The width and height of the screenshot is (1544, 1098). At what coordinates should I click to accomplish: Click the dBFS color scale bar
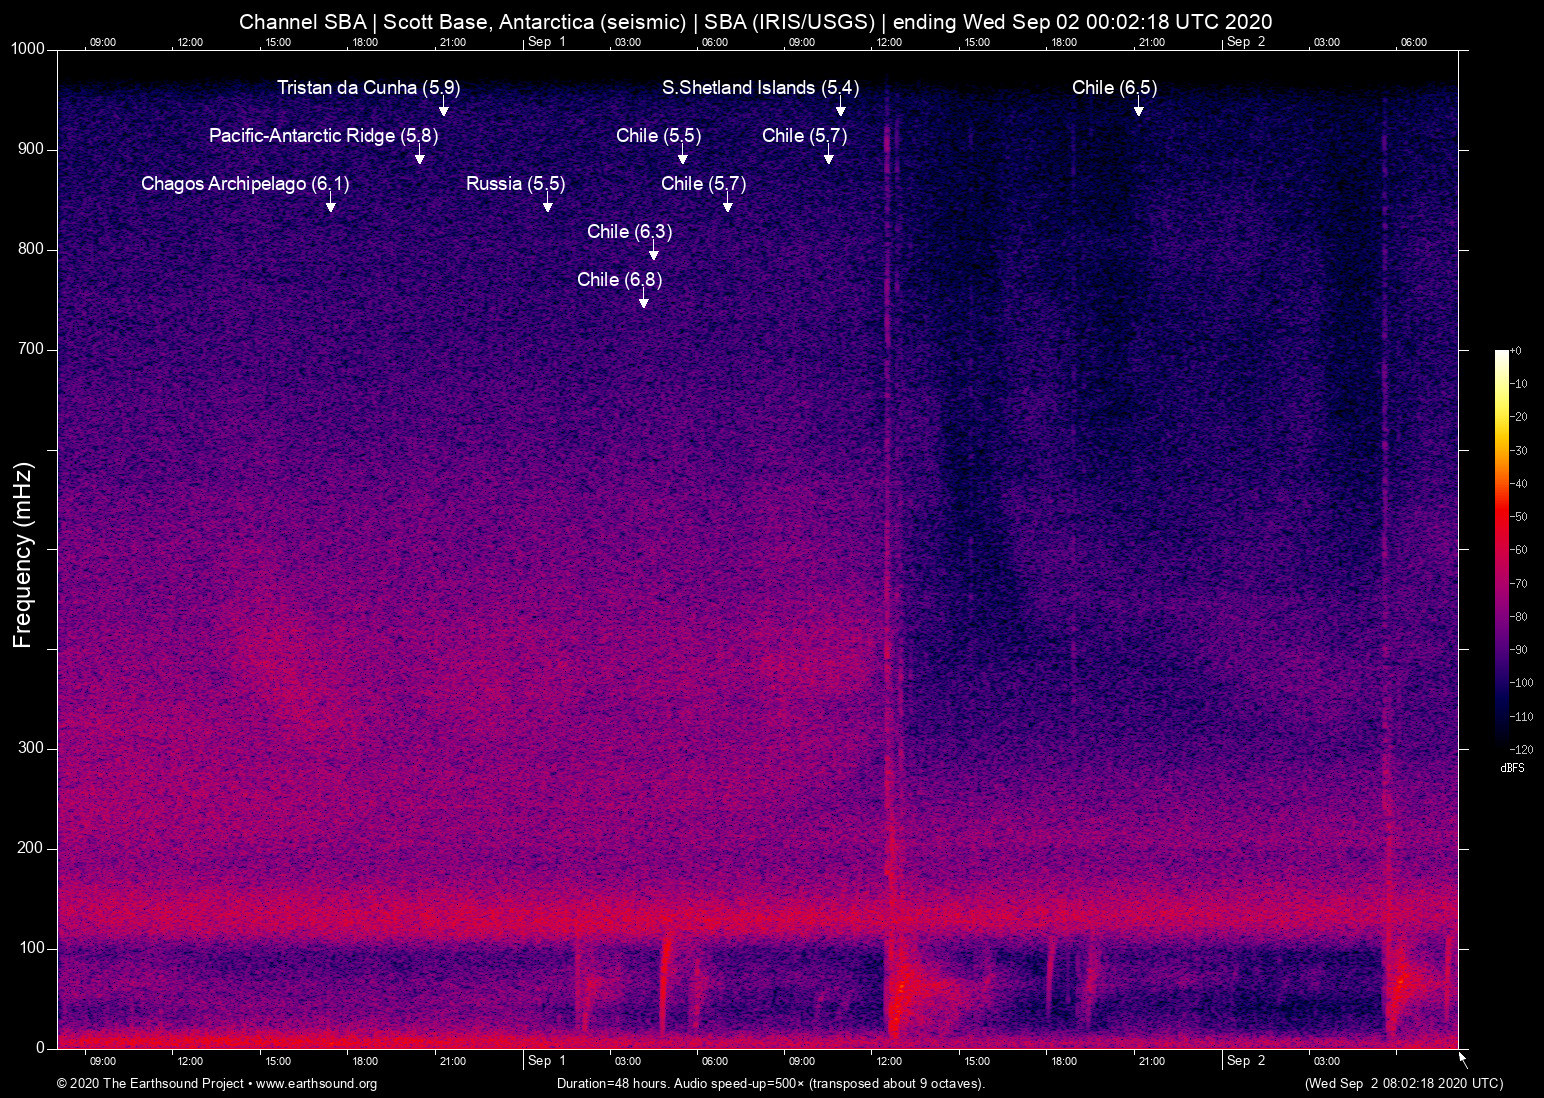pyautogui.click(x=1501, y=548)
